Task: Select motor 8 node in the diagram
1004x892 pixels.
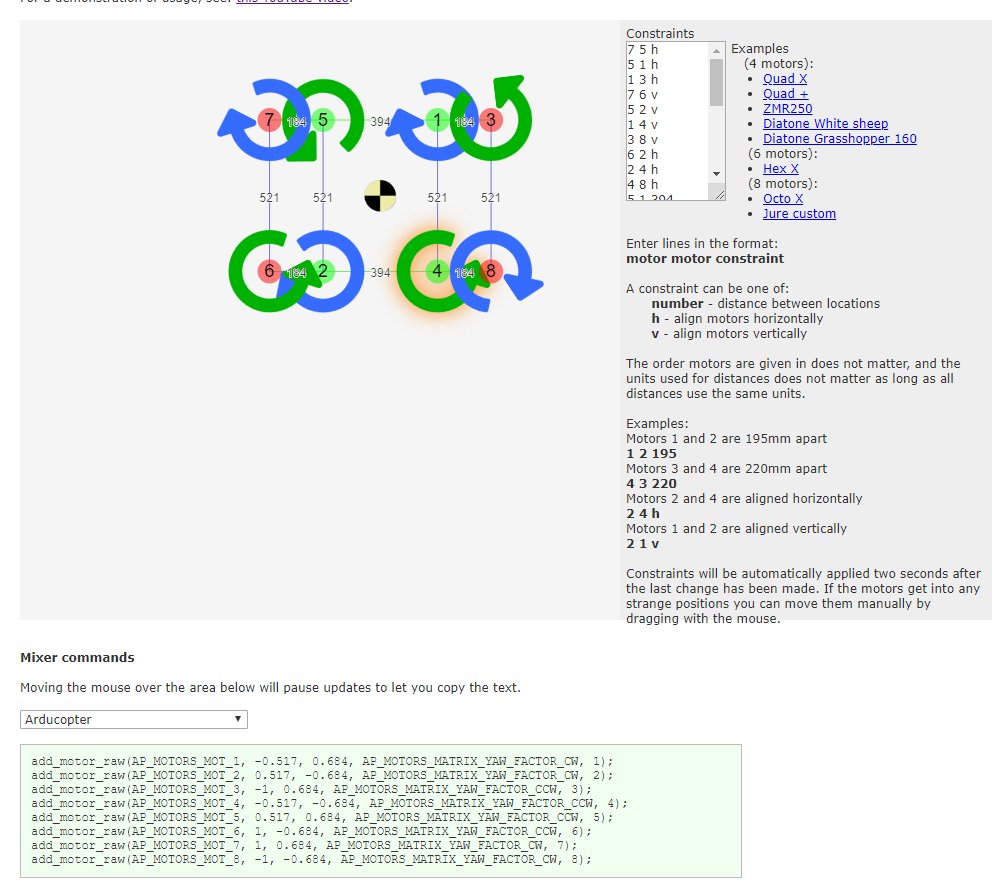Action: [x=491, y=271]
